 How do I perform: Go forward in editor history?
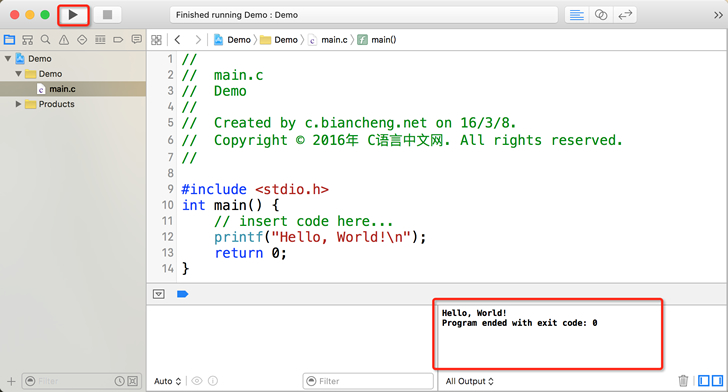(x=198, y=40)
